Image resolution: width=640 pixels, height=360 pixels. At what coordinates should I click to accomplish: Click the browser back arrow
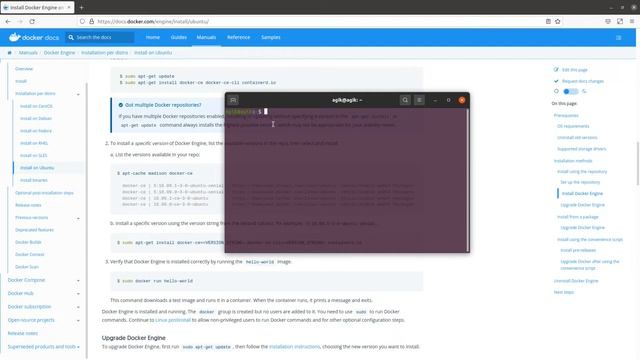click(8, 22)
